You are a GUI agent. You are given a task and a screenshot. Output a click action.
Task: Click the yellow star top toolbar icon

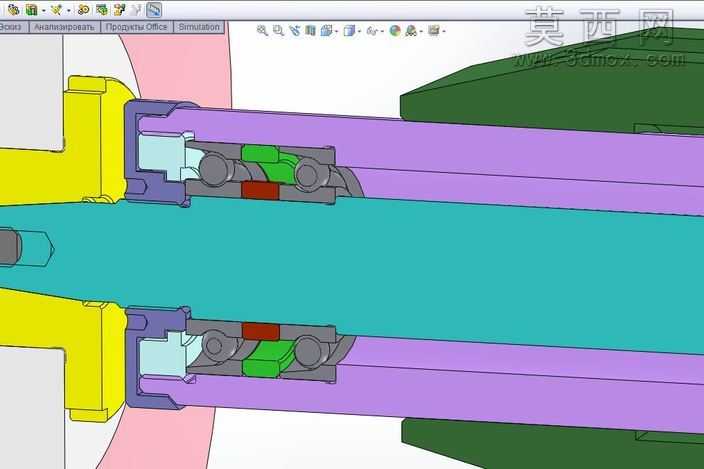click(x=56, y=9)
